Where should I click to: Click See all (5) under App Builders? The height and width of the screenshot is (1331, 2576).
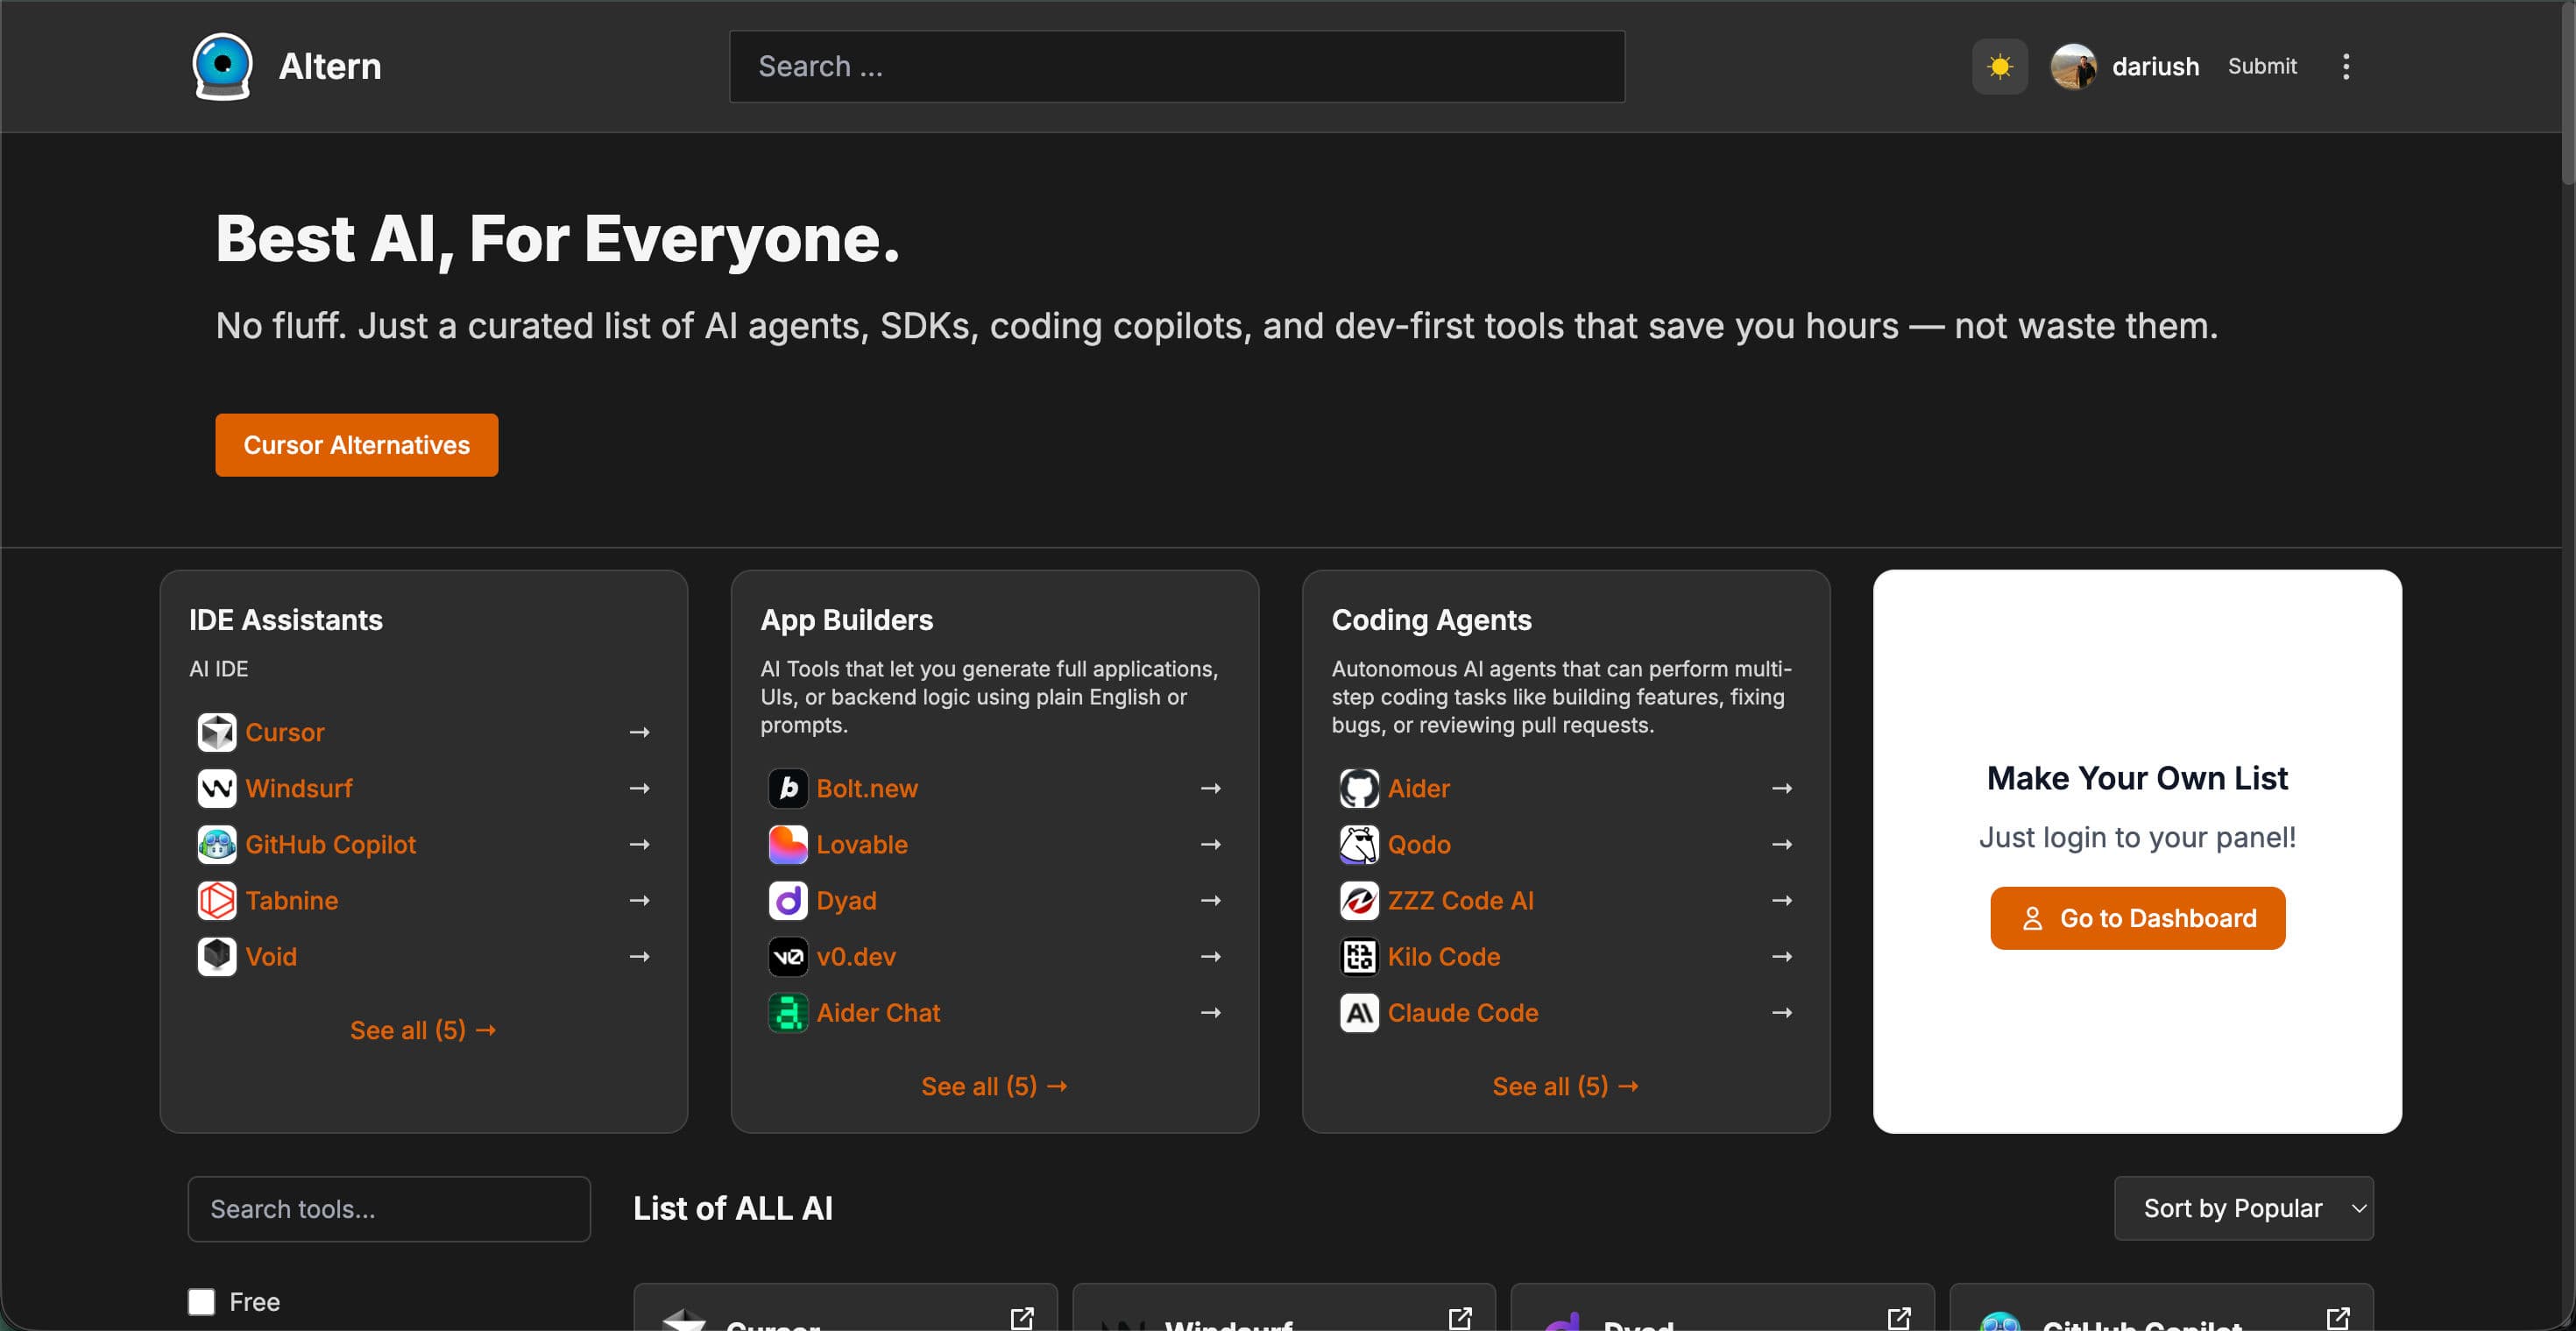coord(994,1086)
